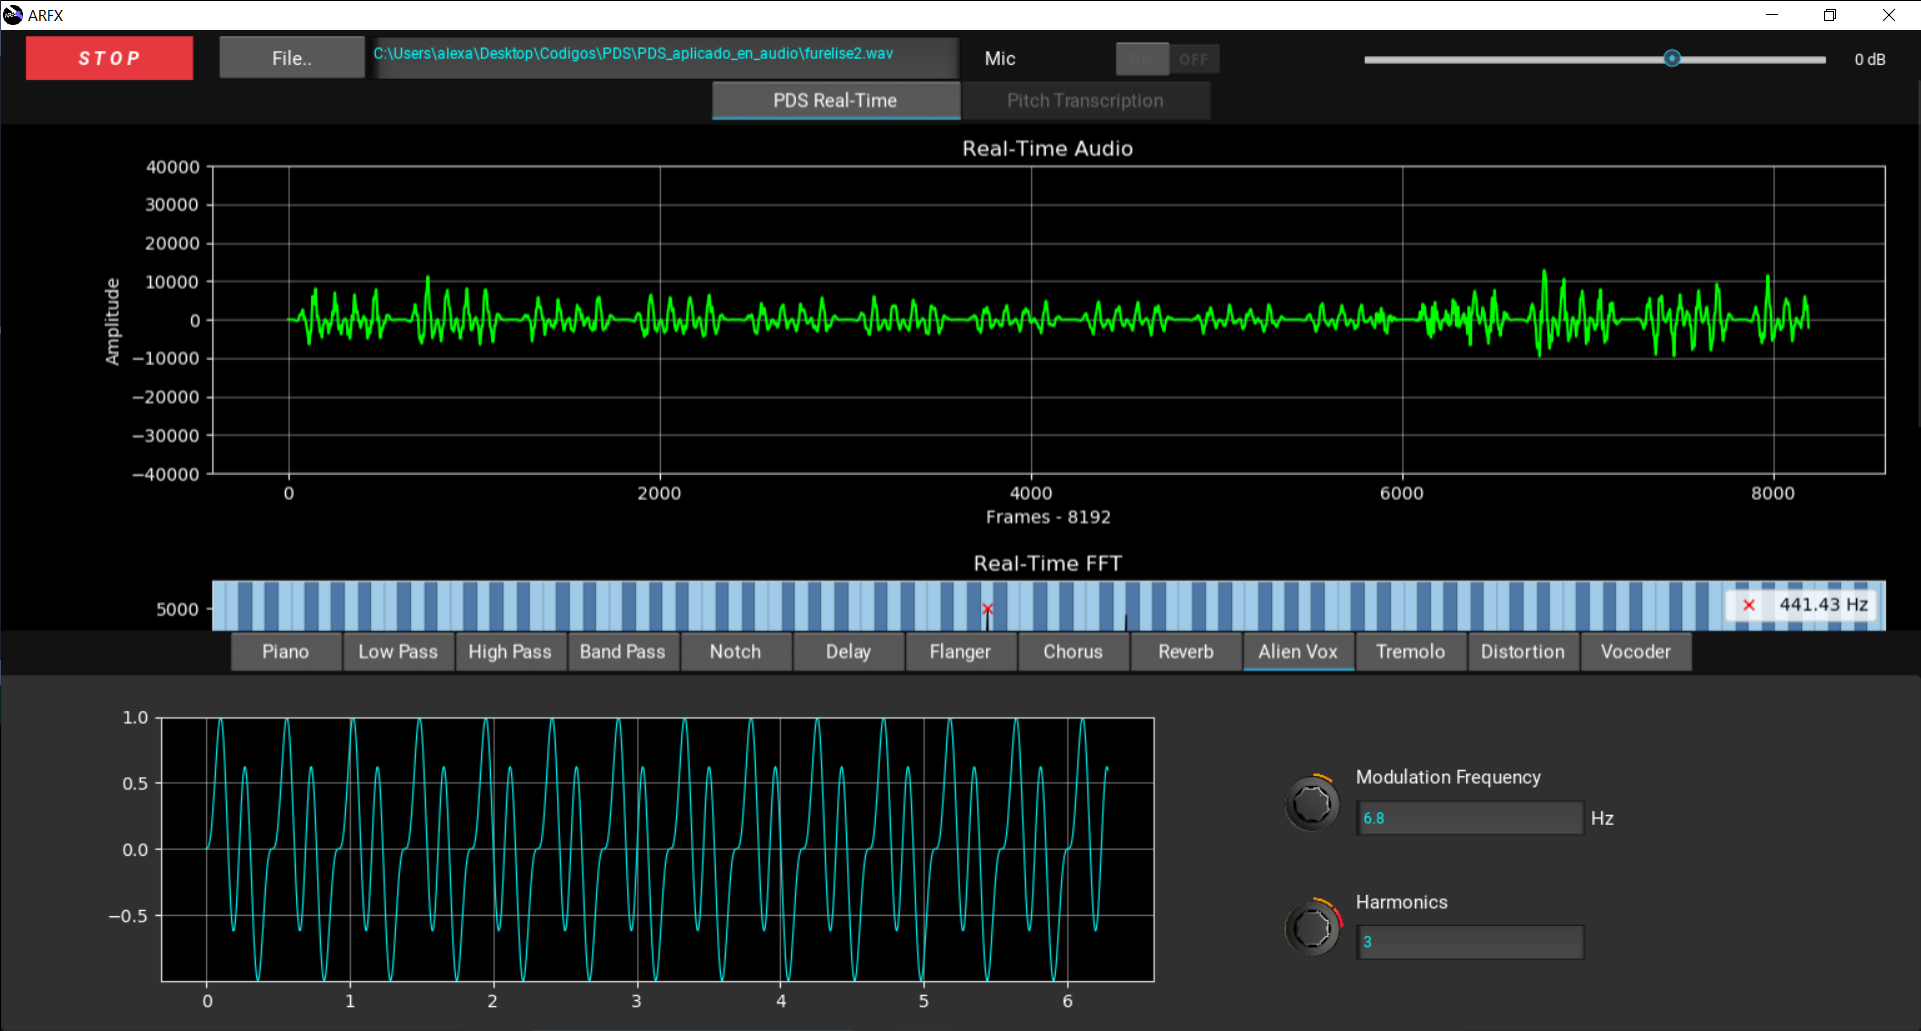Close the ARFX window
Screen dimensions: 1921x1031
(1889, 15)
